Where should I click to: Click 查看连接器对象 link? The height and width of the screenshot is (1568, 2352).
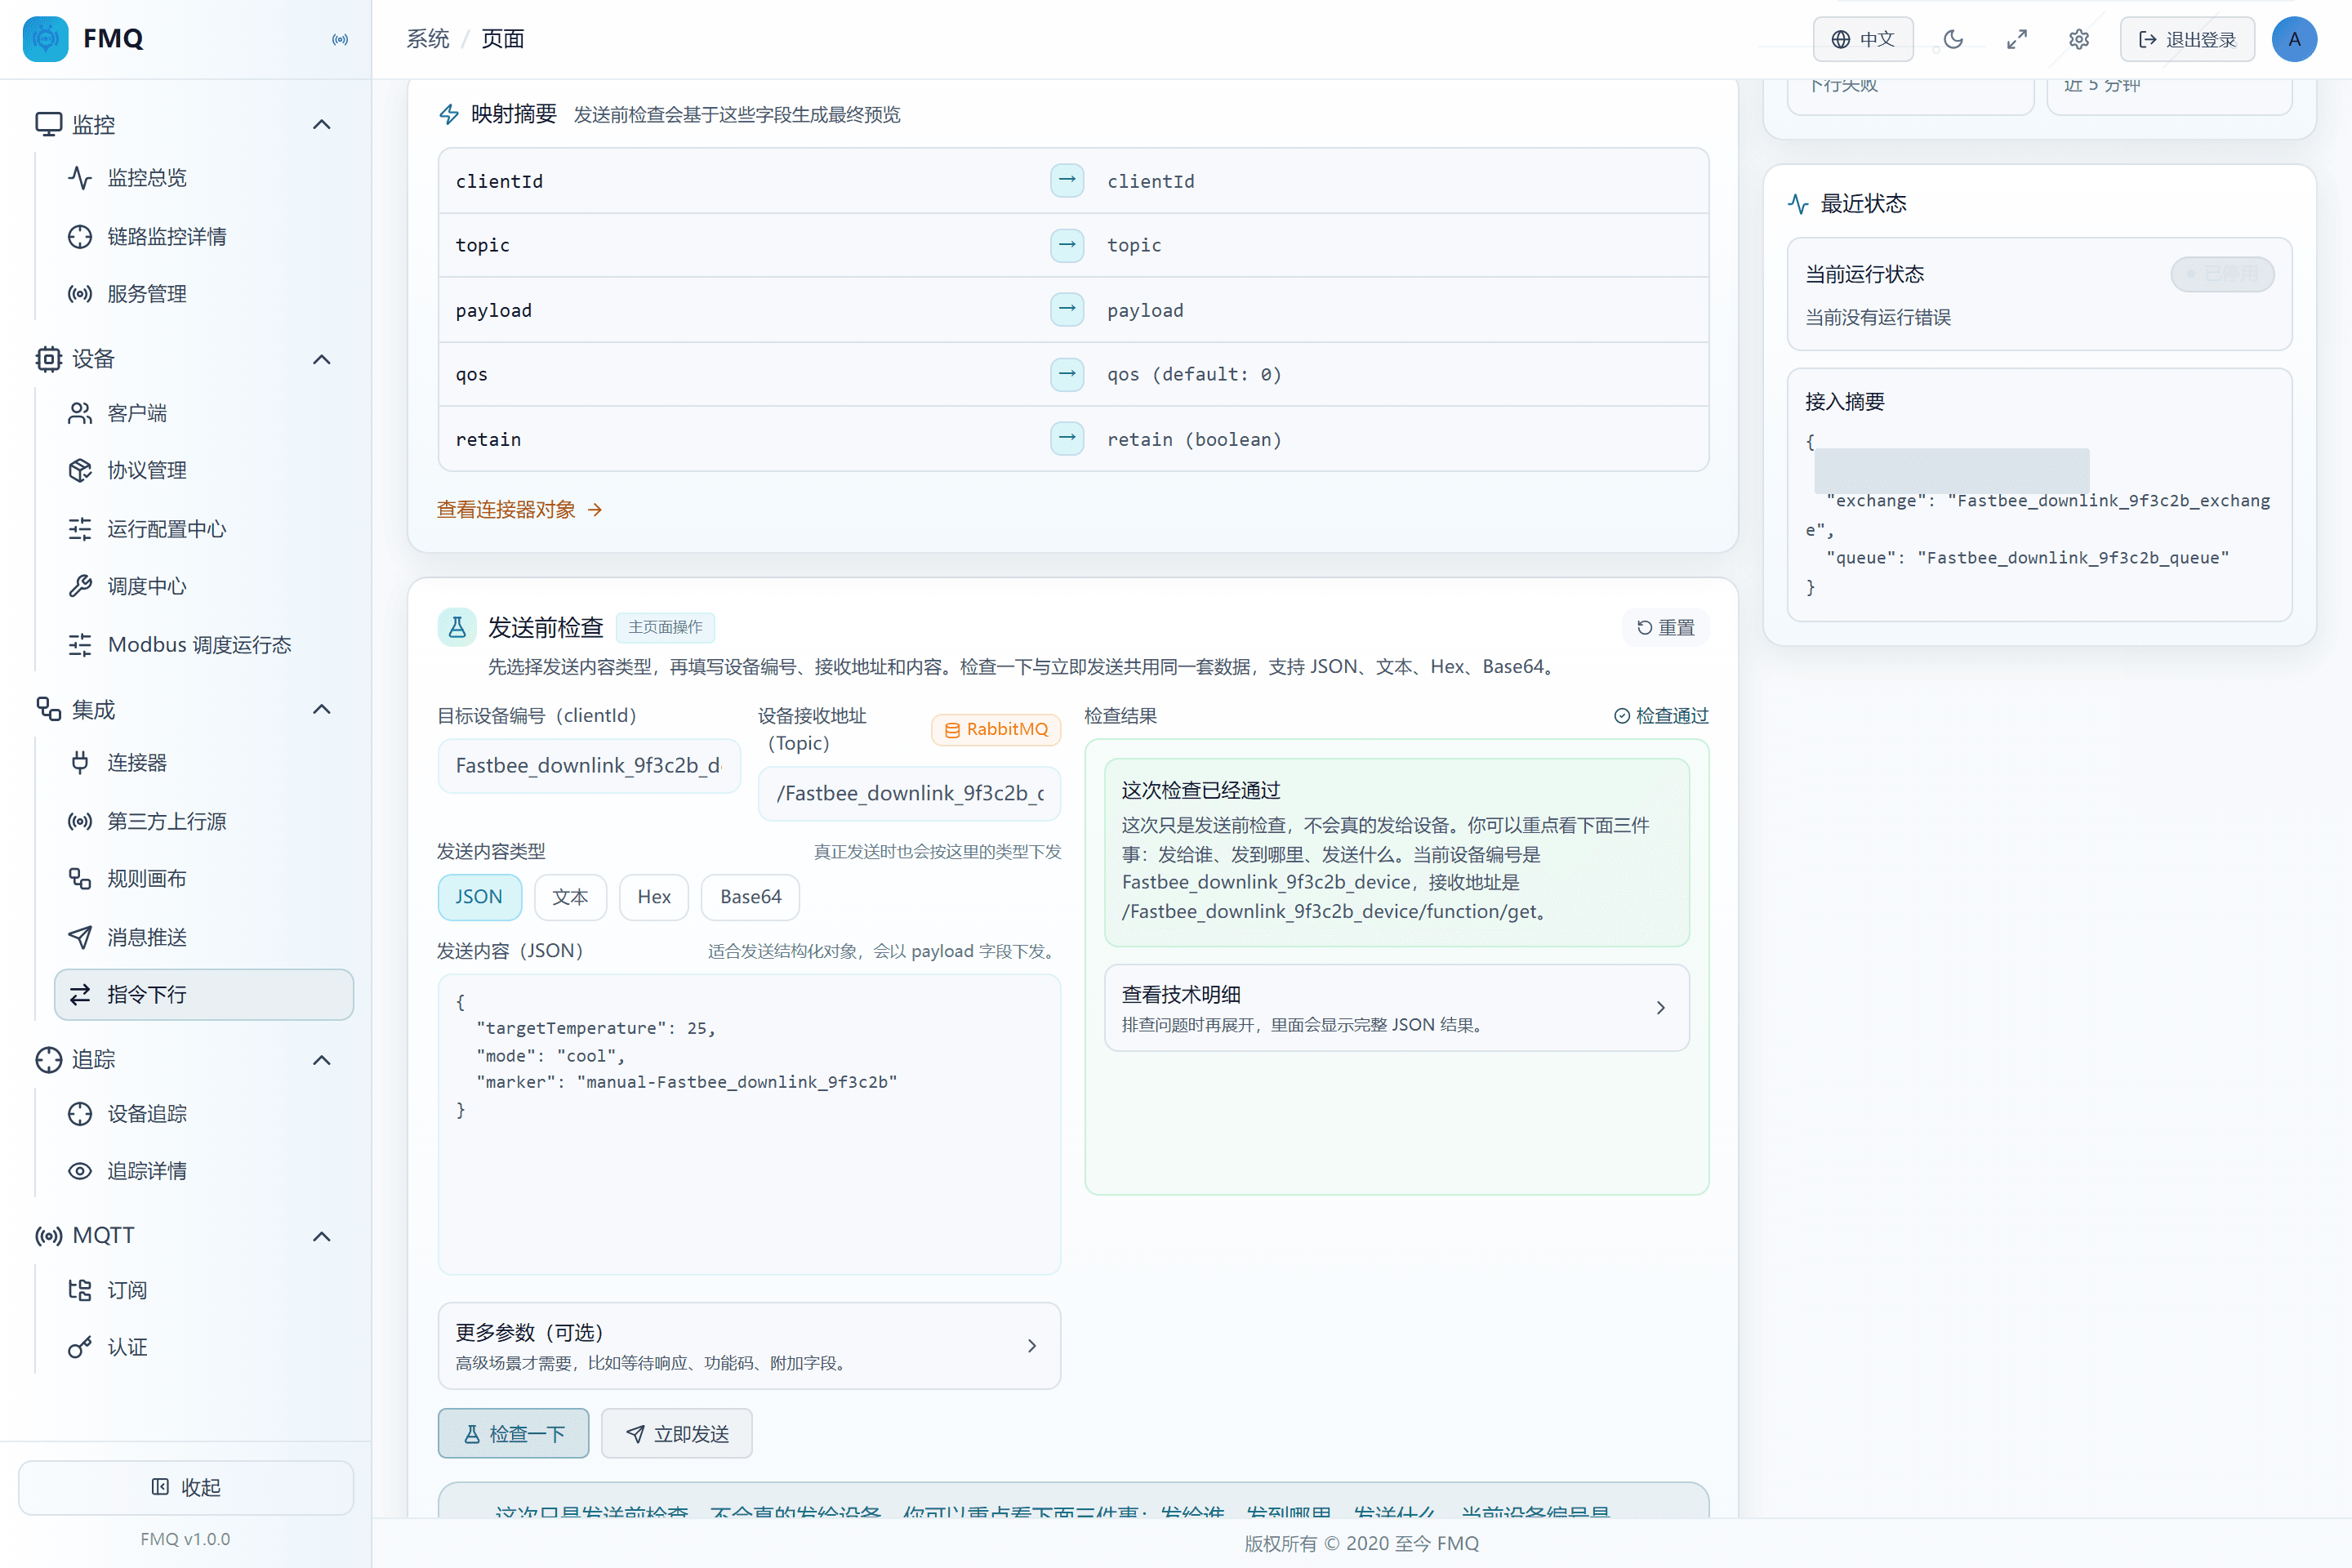tap(520, 510)
